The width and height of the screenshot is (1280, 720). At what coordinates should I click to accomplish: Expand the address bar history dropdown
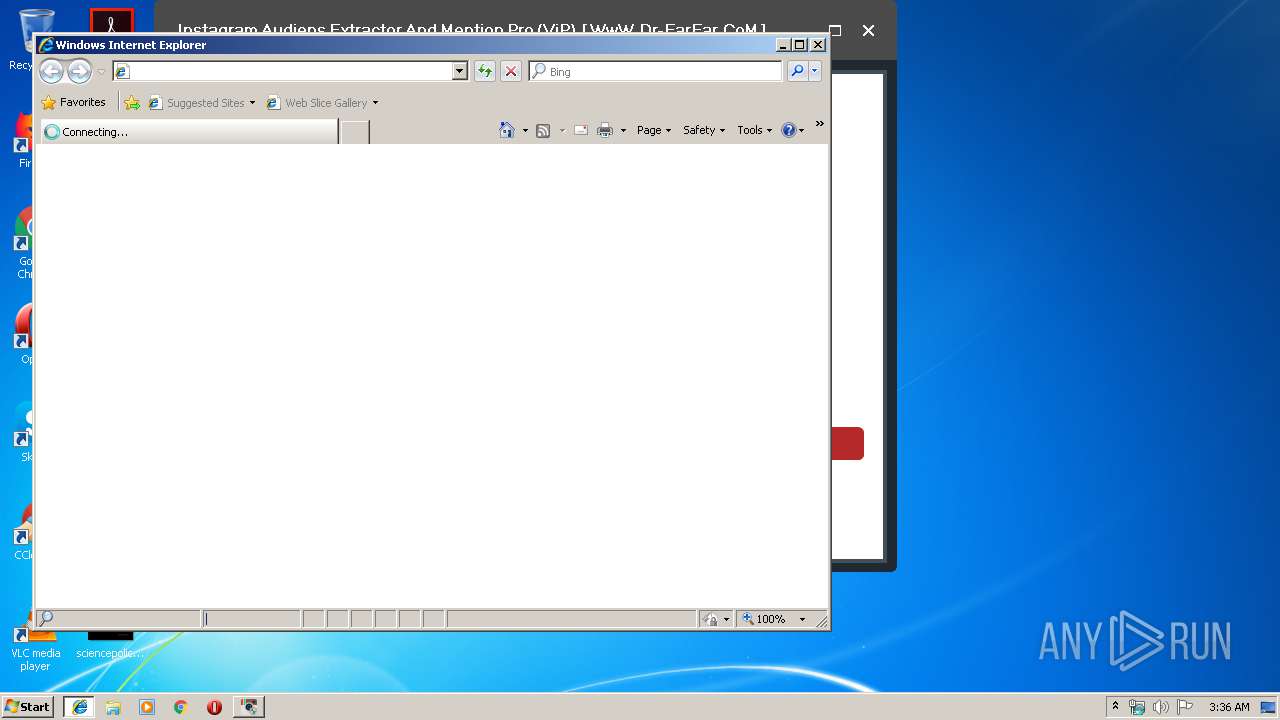coord(460,71)
